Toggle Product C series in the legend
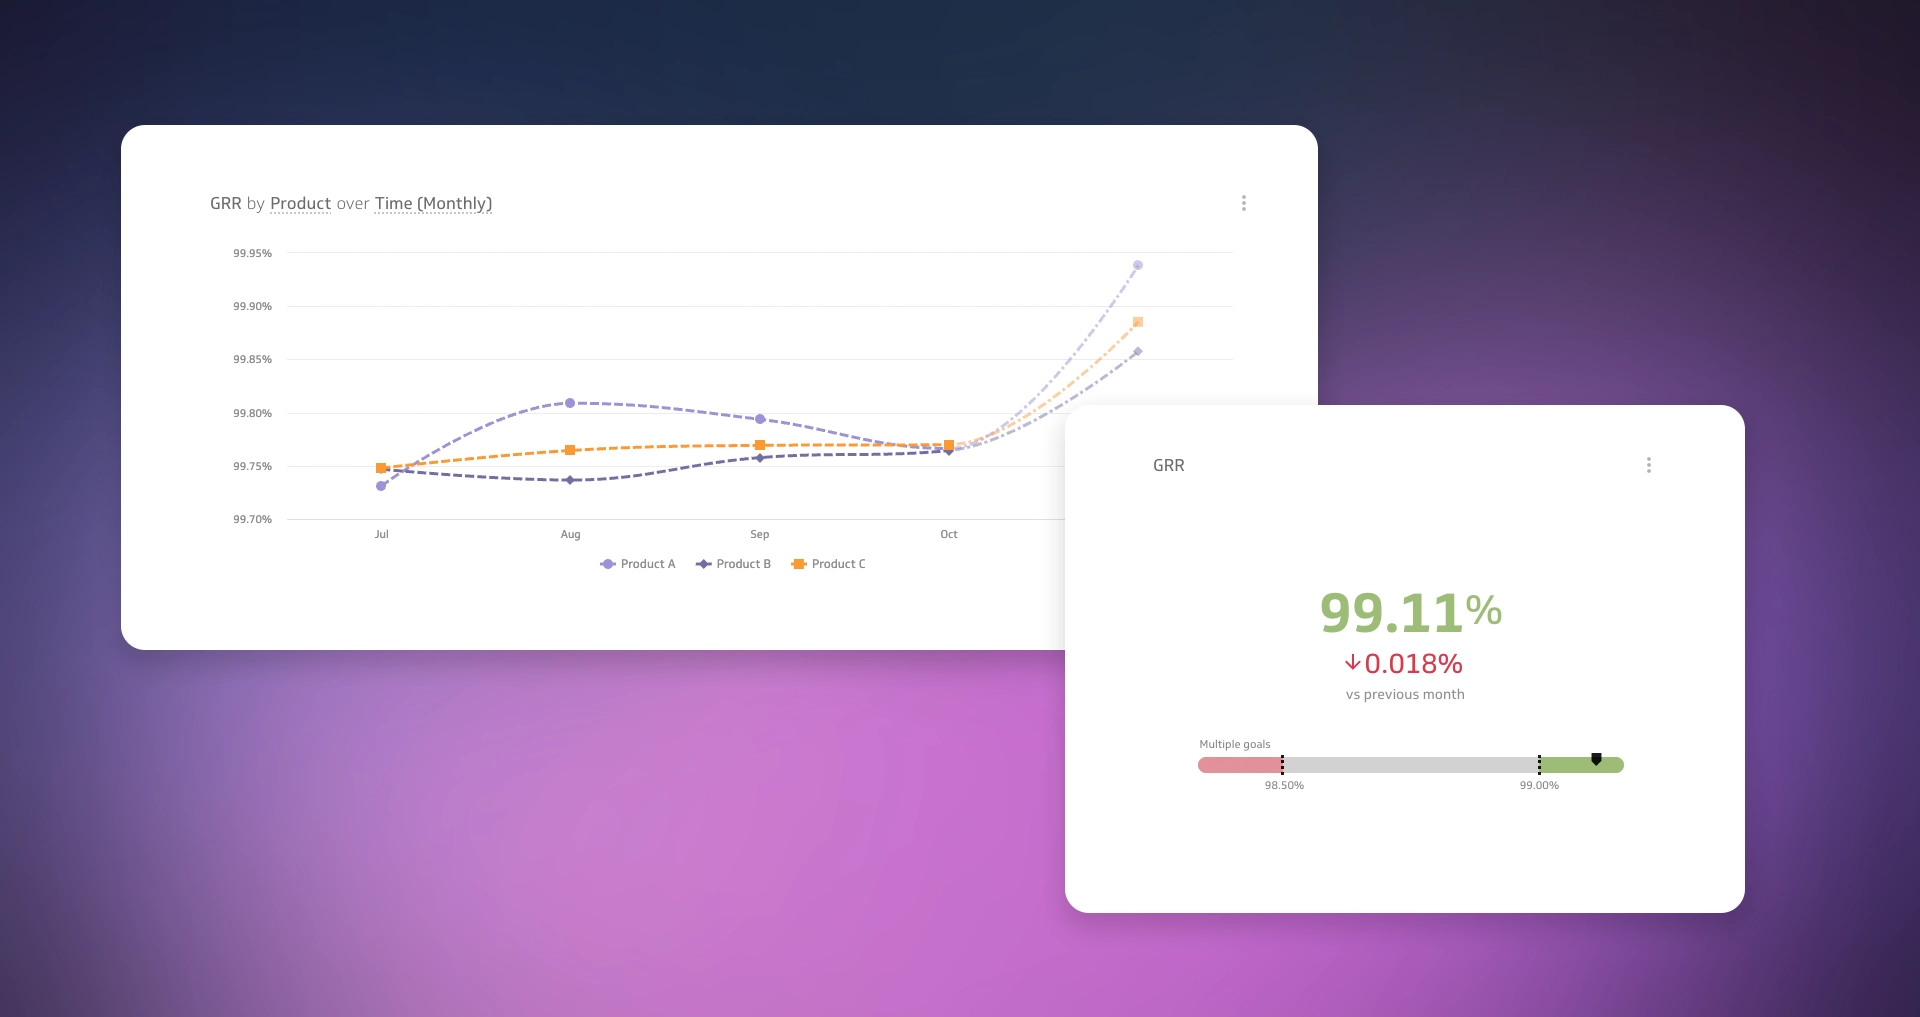The image size is (1920, 1017). pos(829,564)
